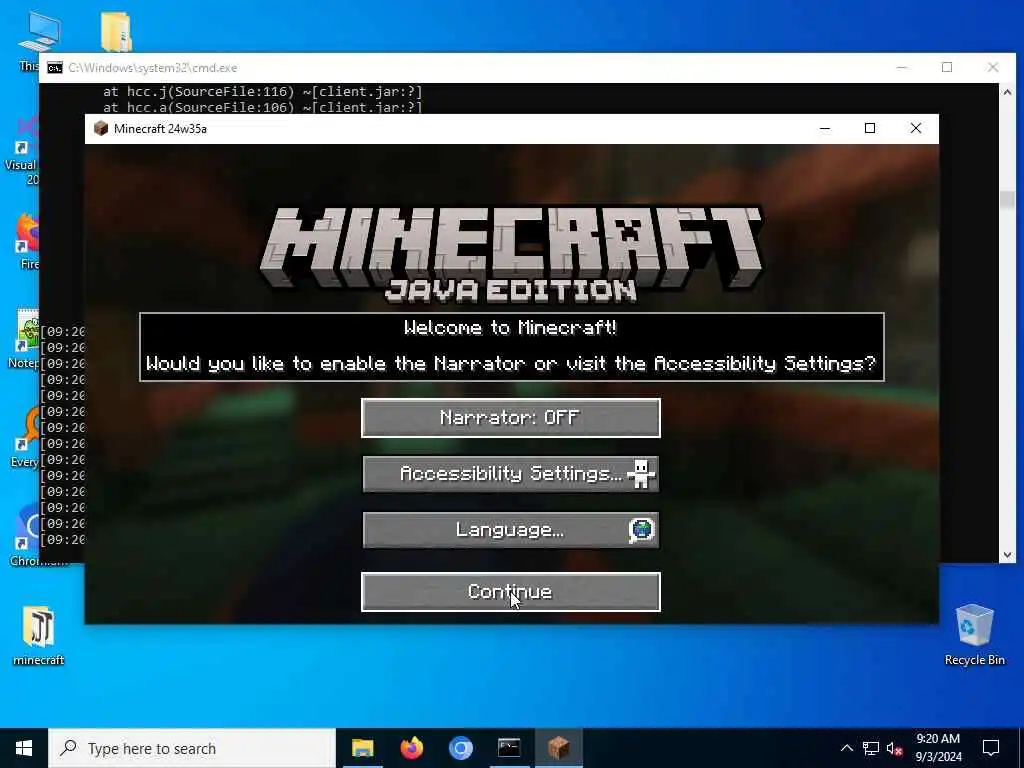Select the Recycle Bin desktop icon
Screen dimensions: 1024x768
coord(974,635)
